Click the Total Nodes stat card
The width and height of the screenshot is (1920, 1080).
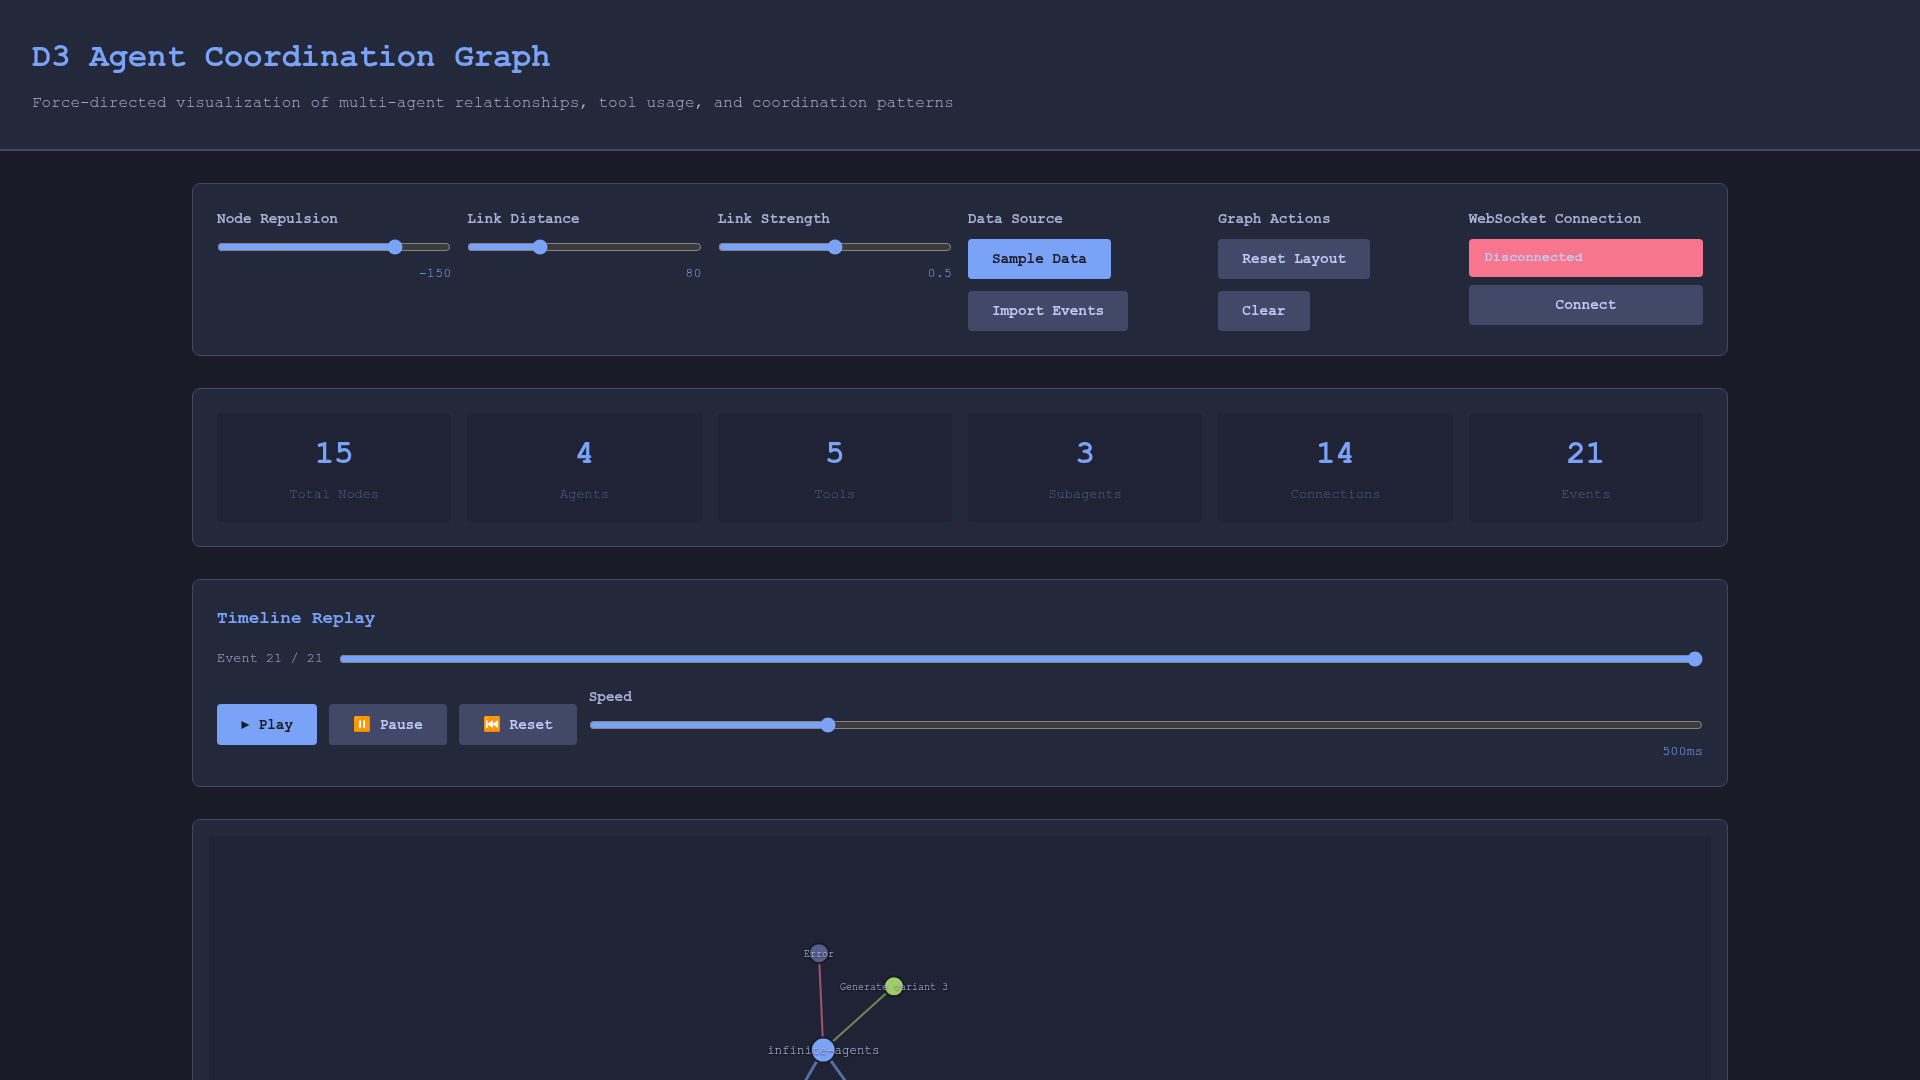coord(333,467)
